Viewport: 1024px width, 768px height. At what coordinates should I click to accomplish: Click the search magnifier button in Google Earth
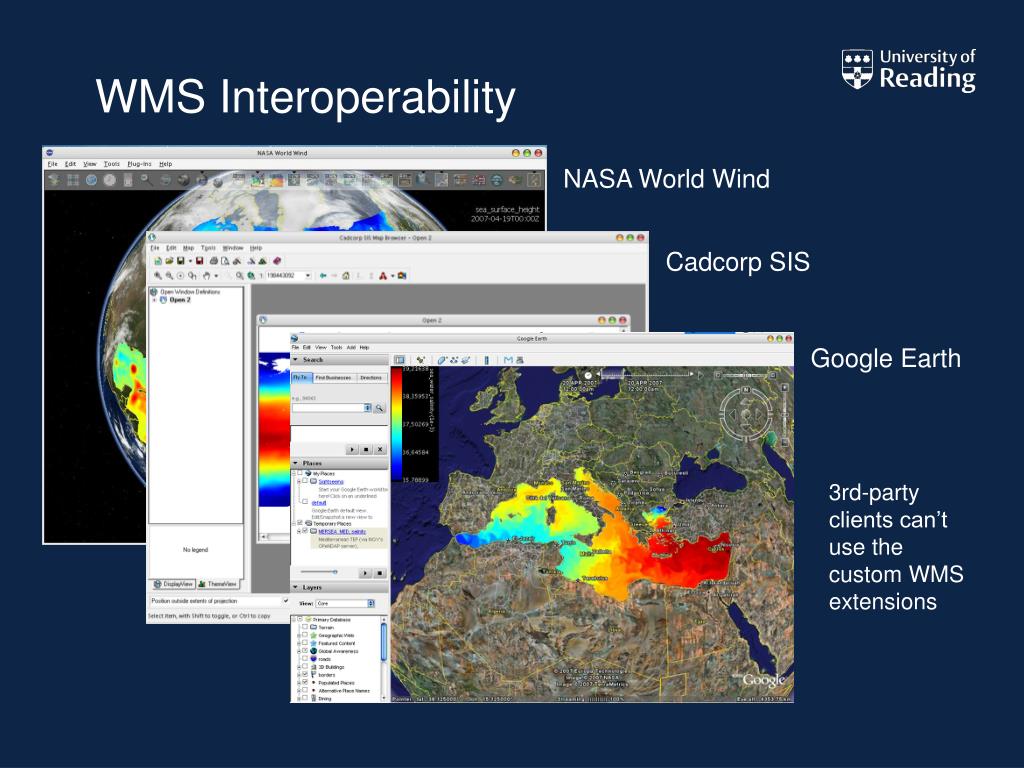tap(379, 408)
